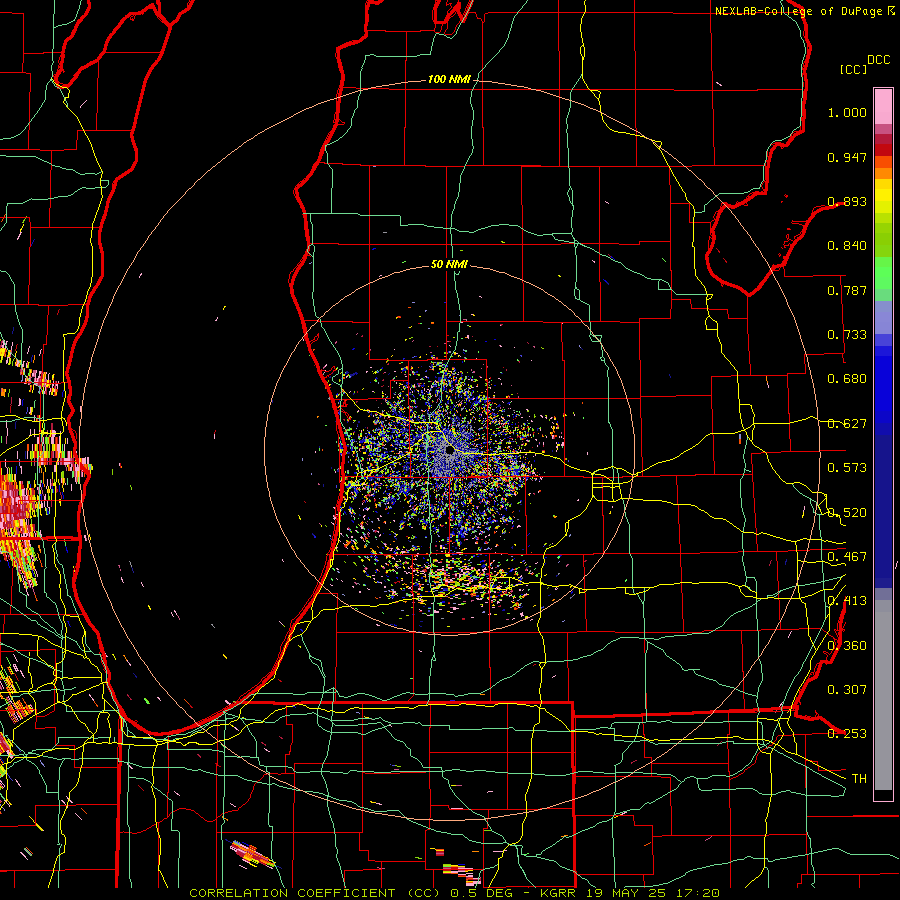Click the 0.893 color scale label
The image size is (900, 900).
tap(847, 201)
